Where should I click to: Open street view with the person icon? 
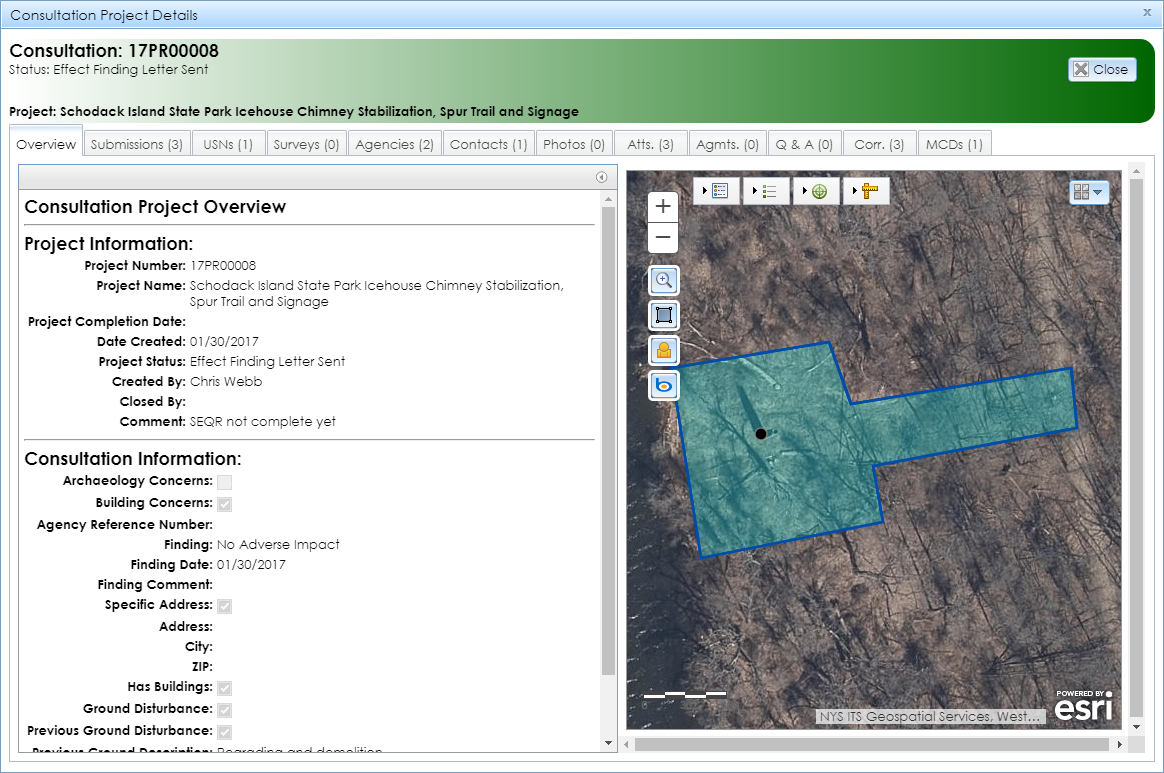[x=663, y=350]
